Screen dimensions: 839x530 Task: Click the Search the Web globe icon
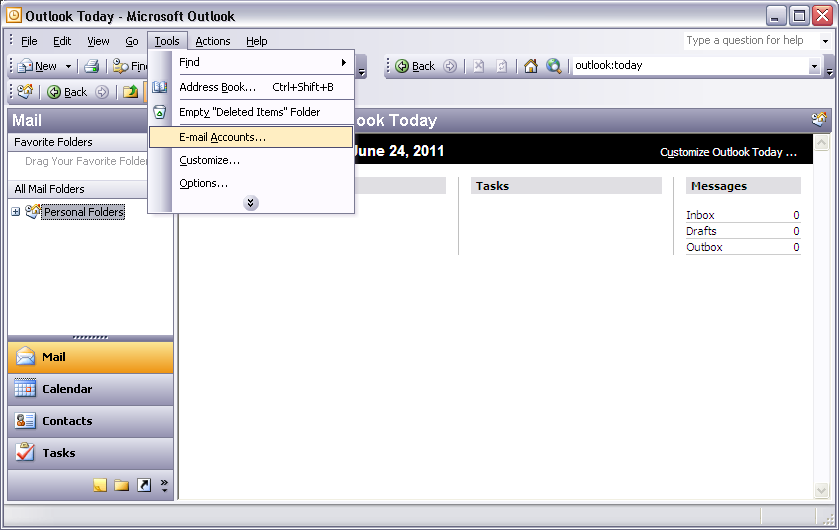pyautogui.click(x=554, y=66)
